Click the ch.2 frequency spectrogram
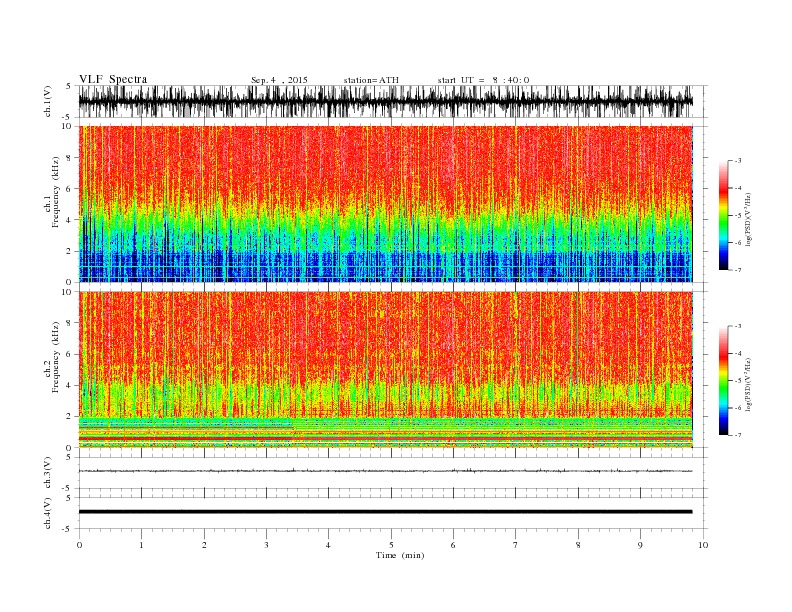Image resolution: width=792 pixels, height=612 pixels. click(385, 370)
